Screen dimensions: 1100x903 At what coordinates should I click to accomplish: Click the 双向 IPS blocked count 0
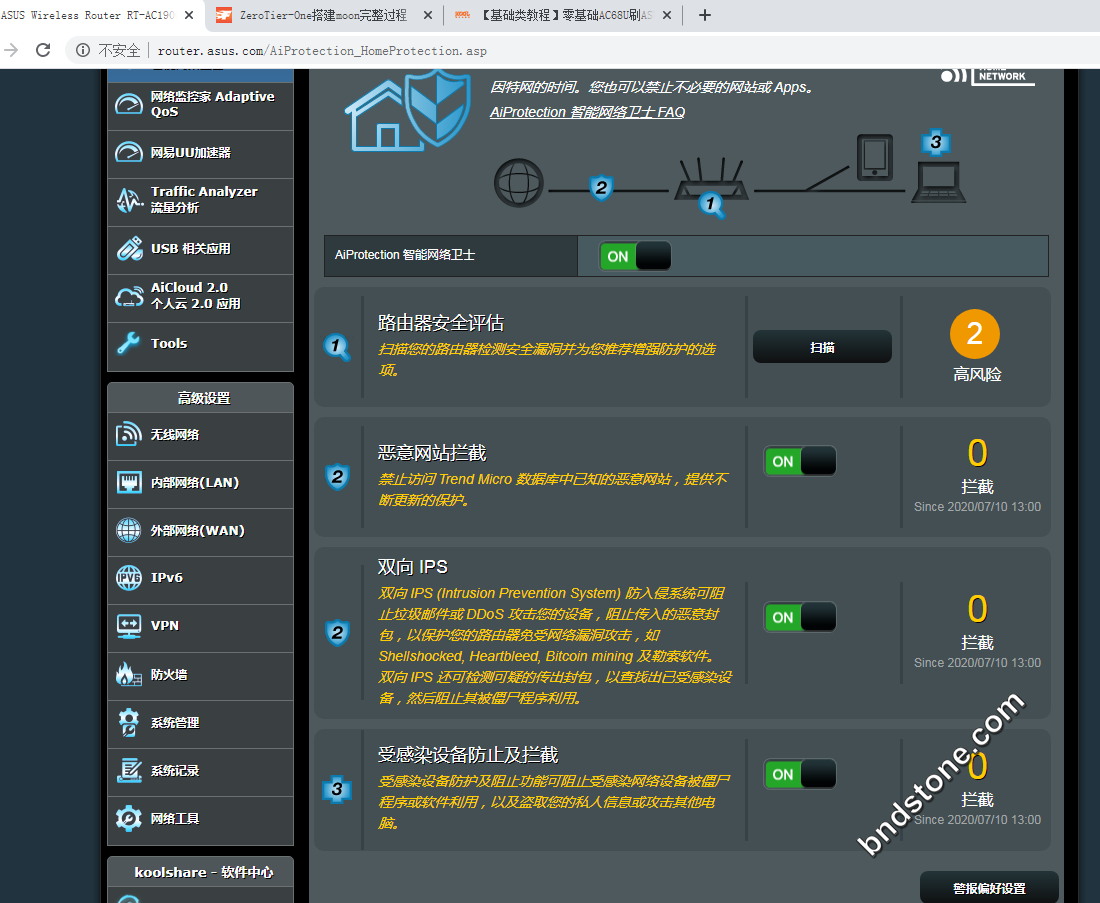click(977, 609)
